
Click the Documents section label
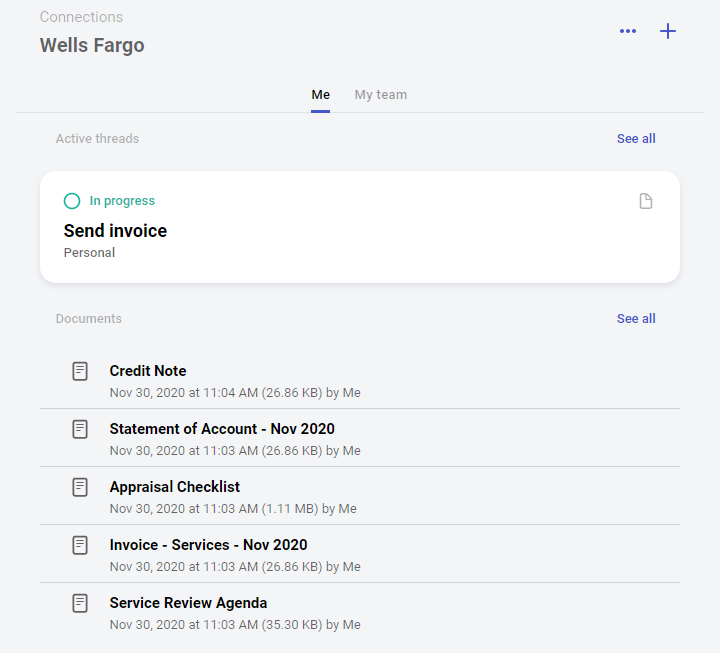point(89,319)
